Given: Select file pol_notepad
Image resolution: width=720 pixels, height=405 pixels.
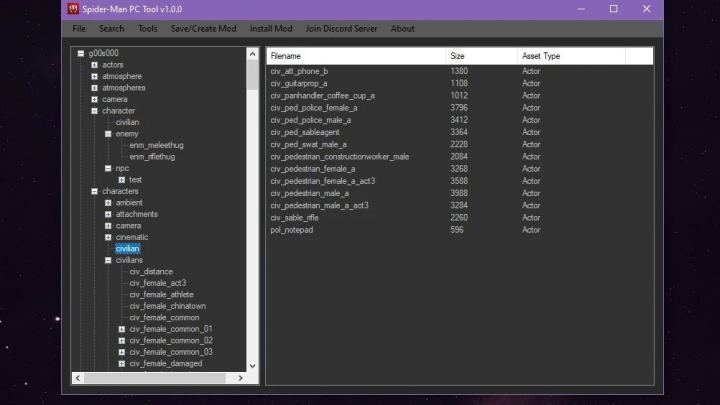Looking at the screenshot, I should (x=292, y=230).
